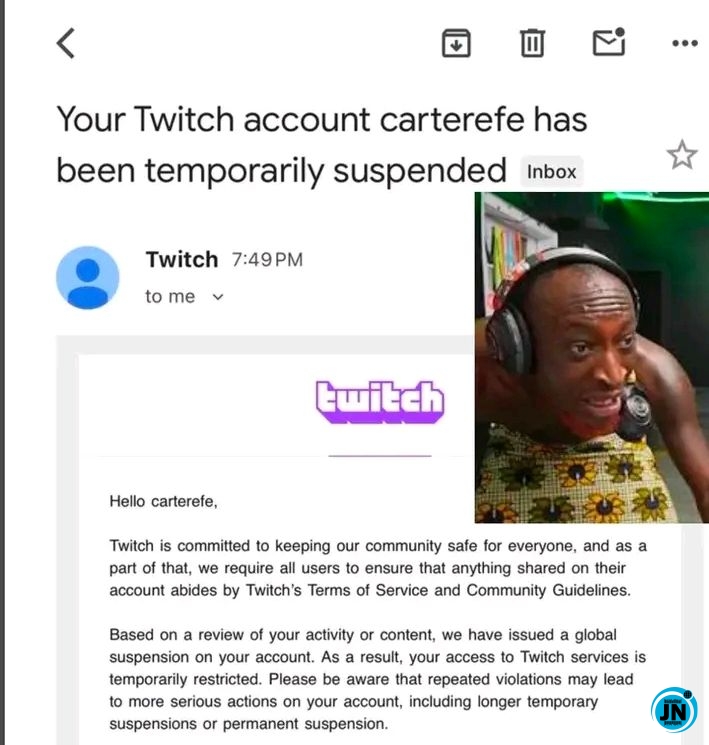Click the 7:49 PM timestamp
Screen dimensions: 709x745
point(267,260)
